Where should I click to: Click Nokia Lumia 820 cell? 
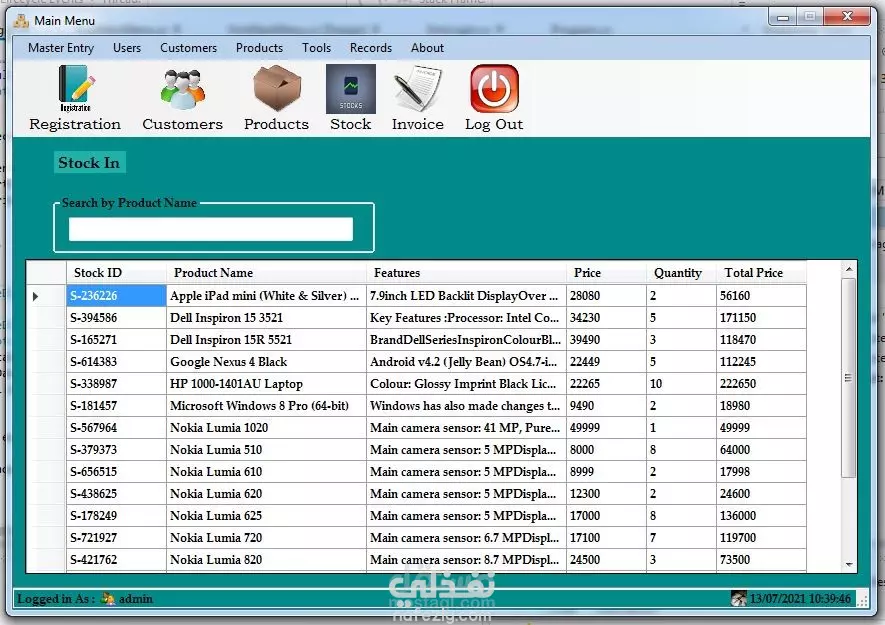tap(266, 560)
